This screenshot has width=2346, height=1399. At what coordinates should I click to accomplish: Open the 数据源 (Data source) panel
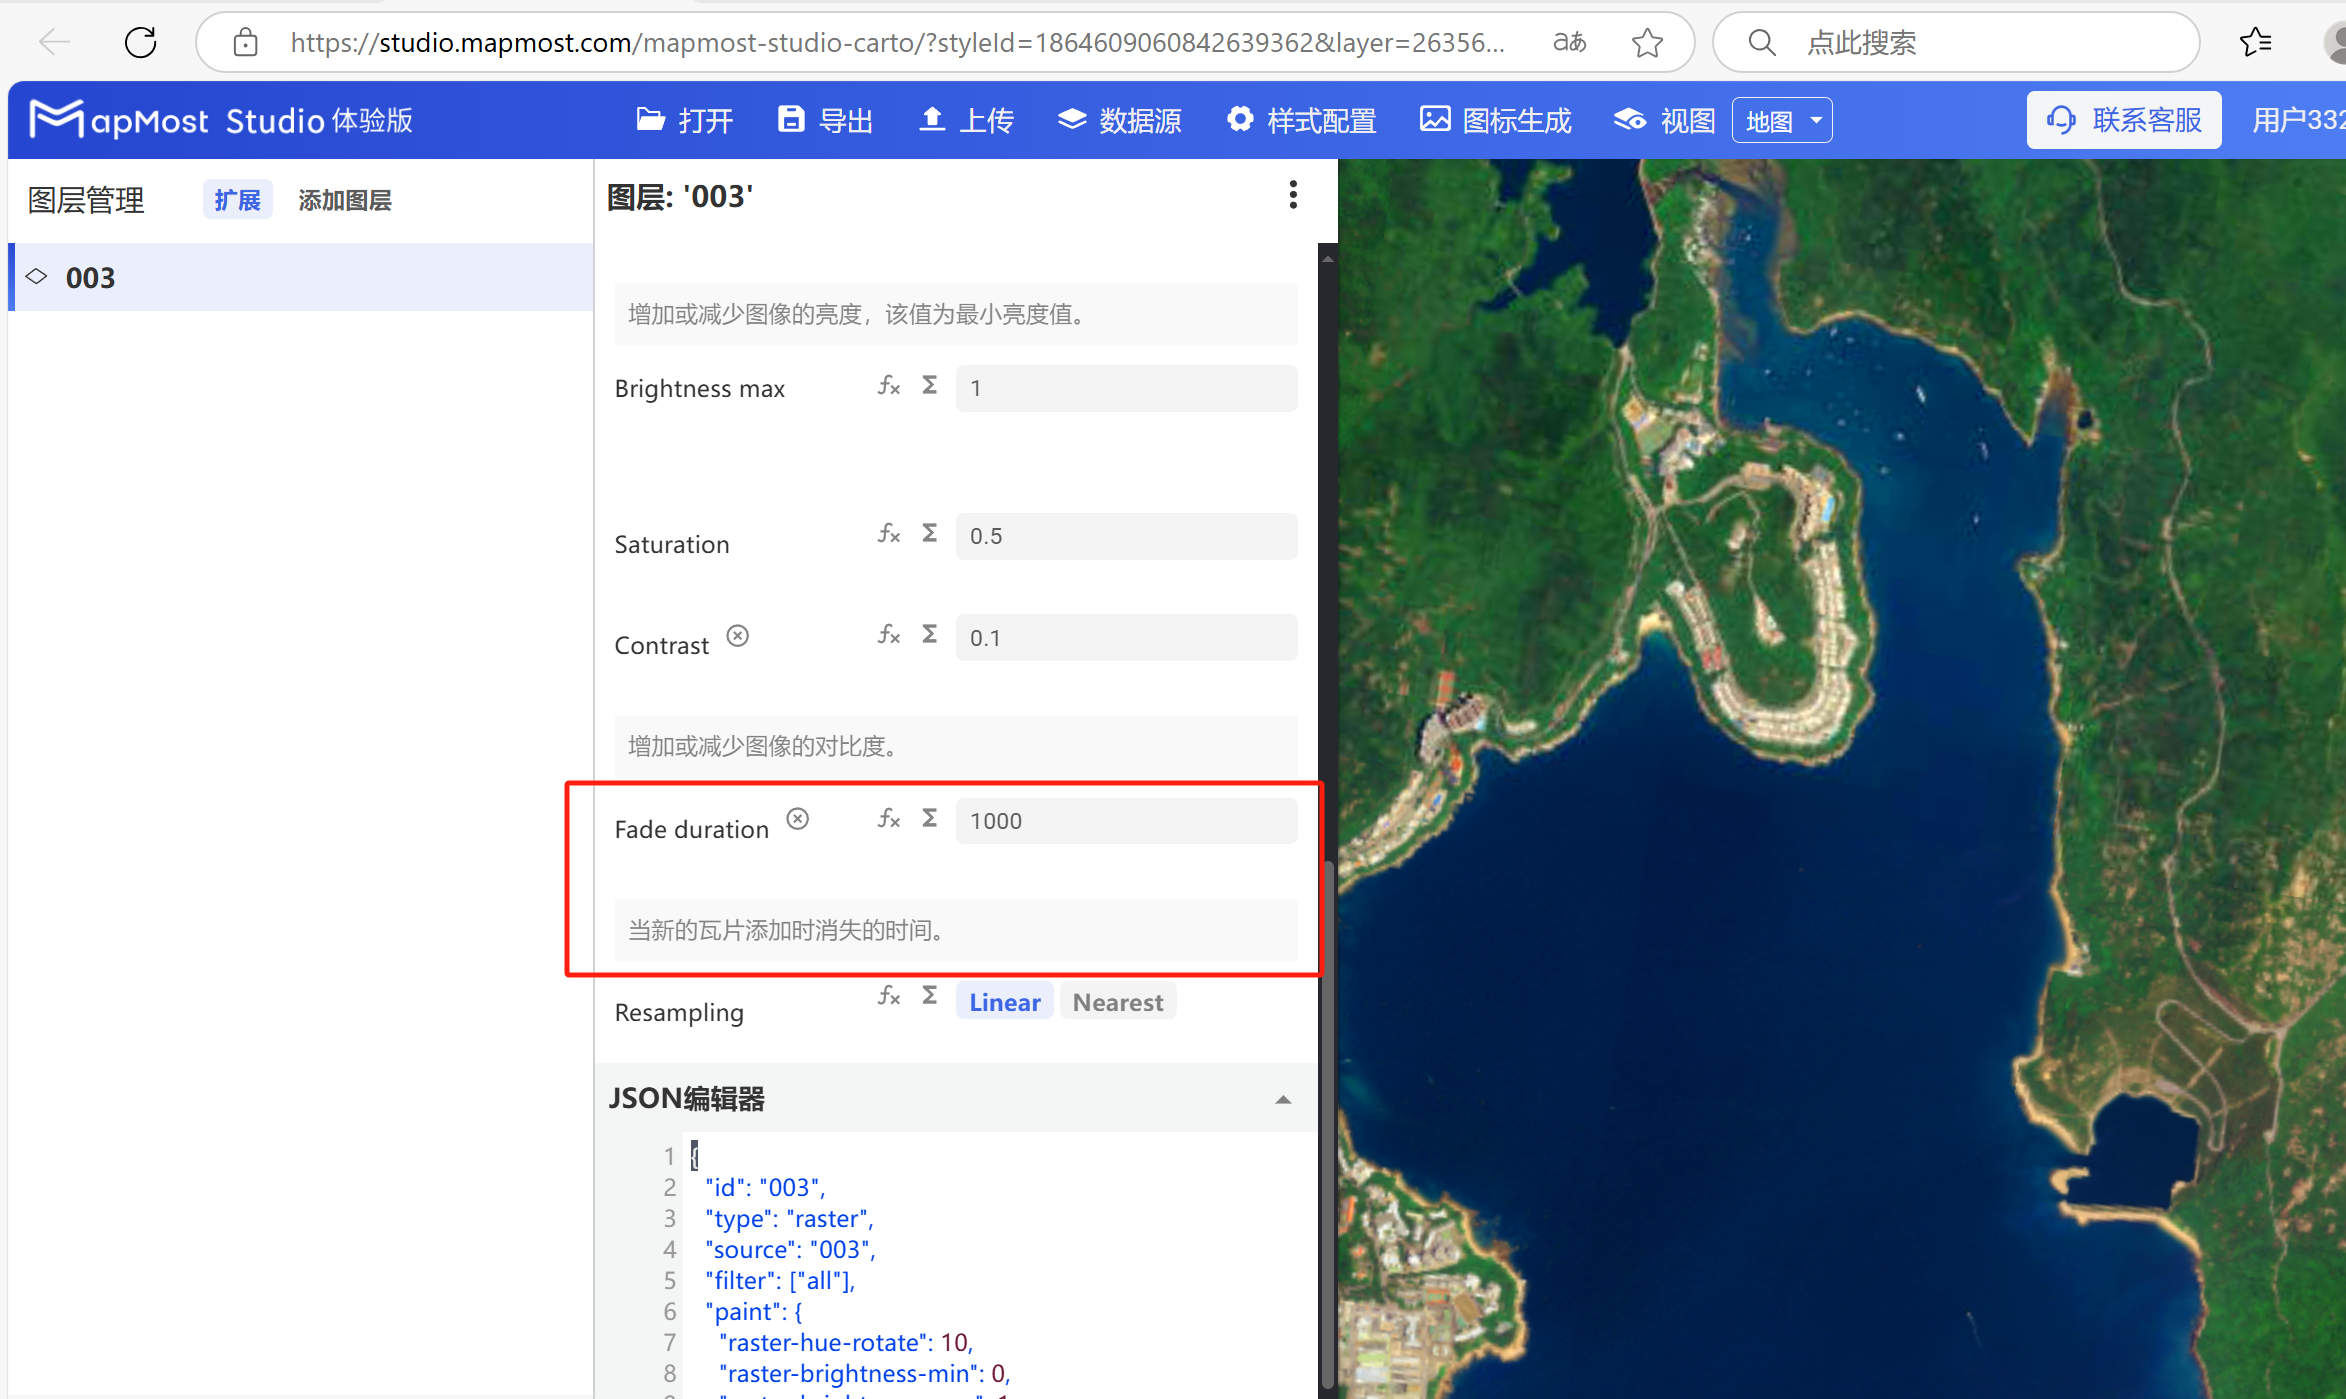1072,119
